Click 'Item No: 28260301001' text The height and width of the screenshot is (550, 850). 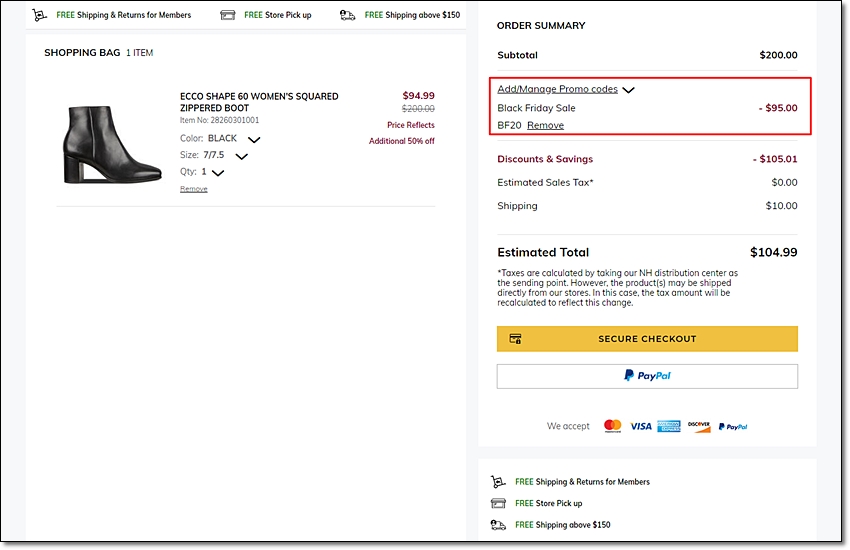click(x=220, y=120)
